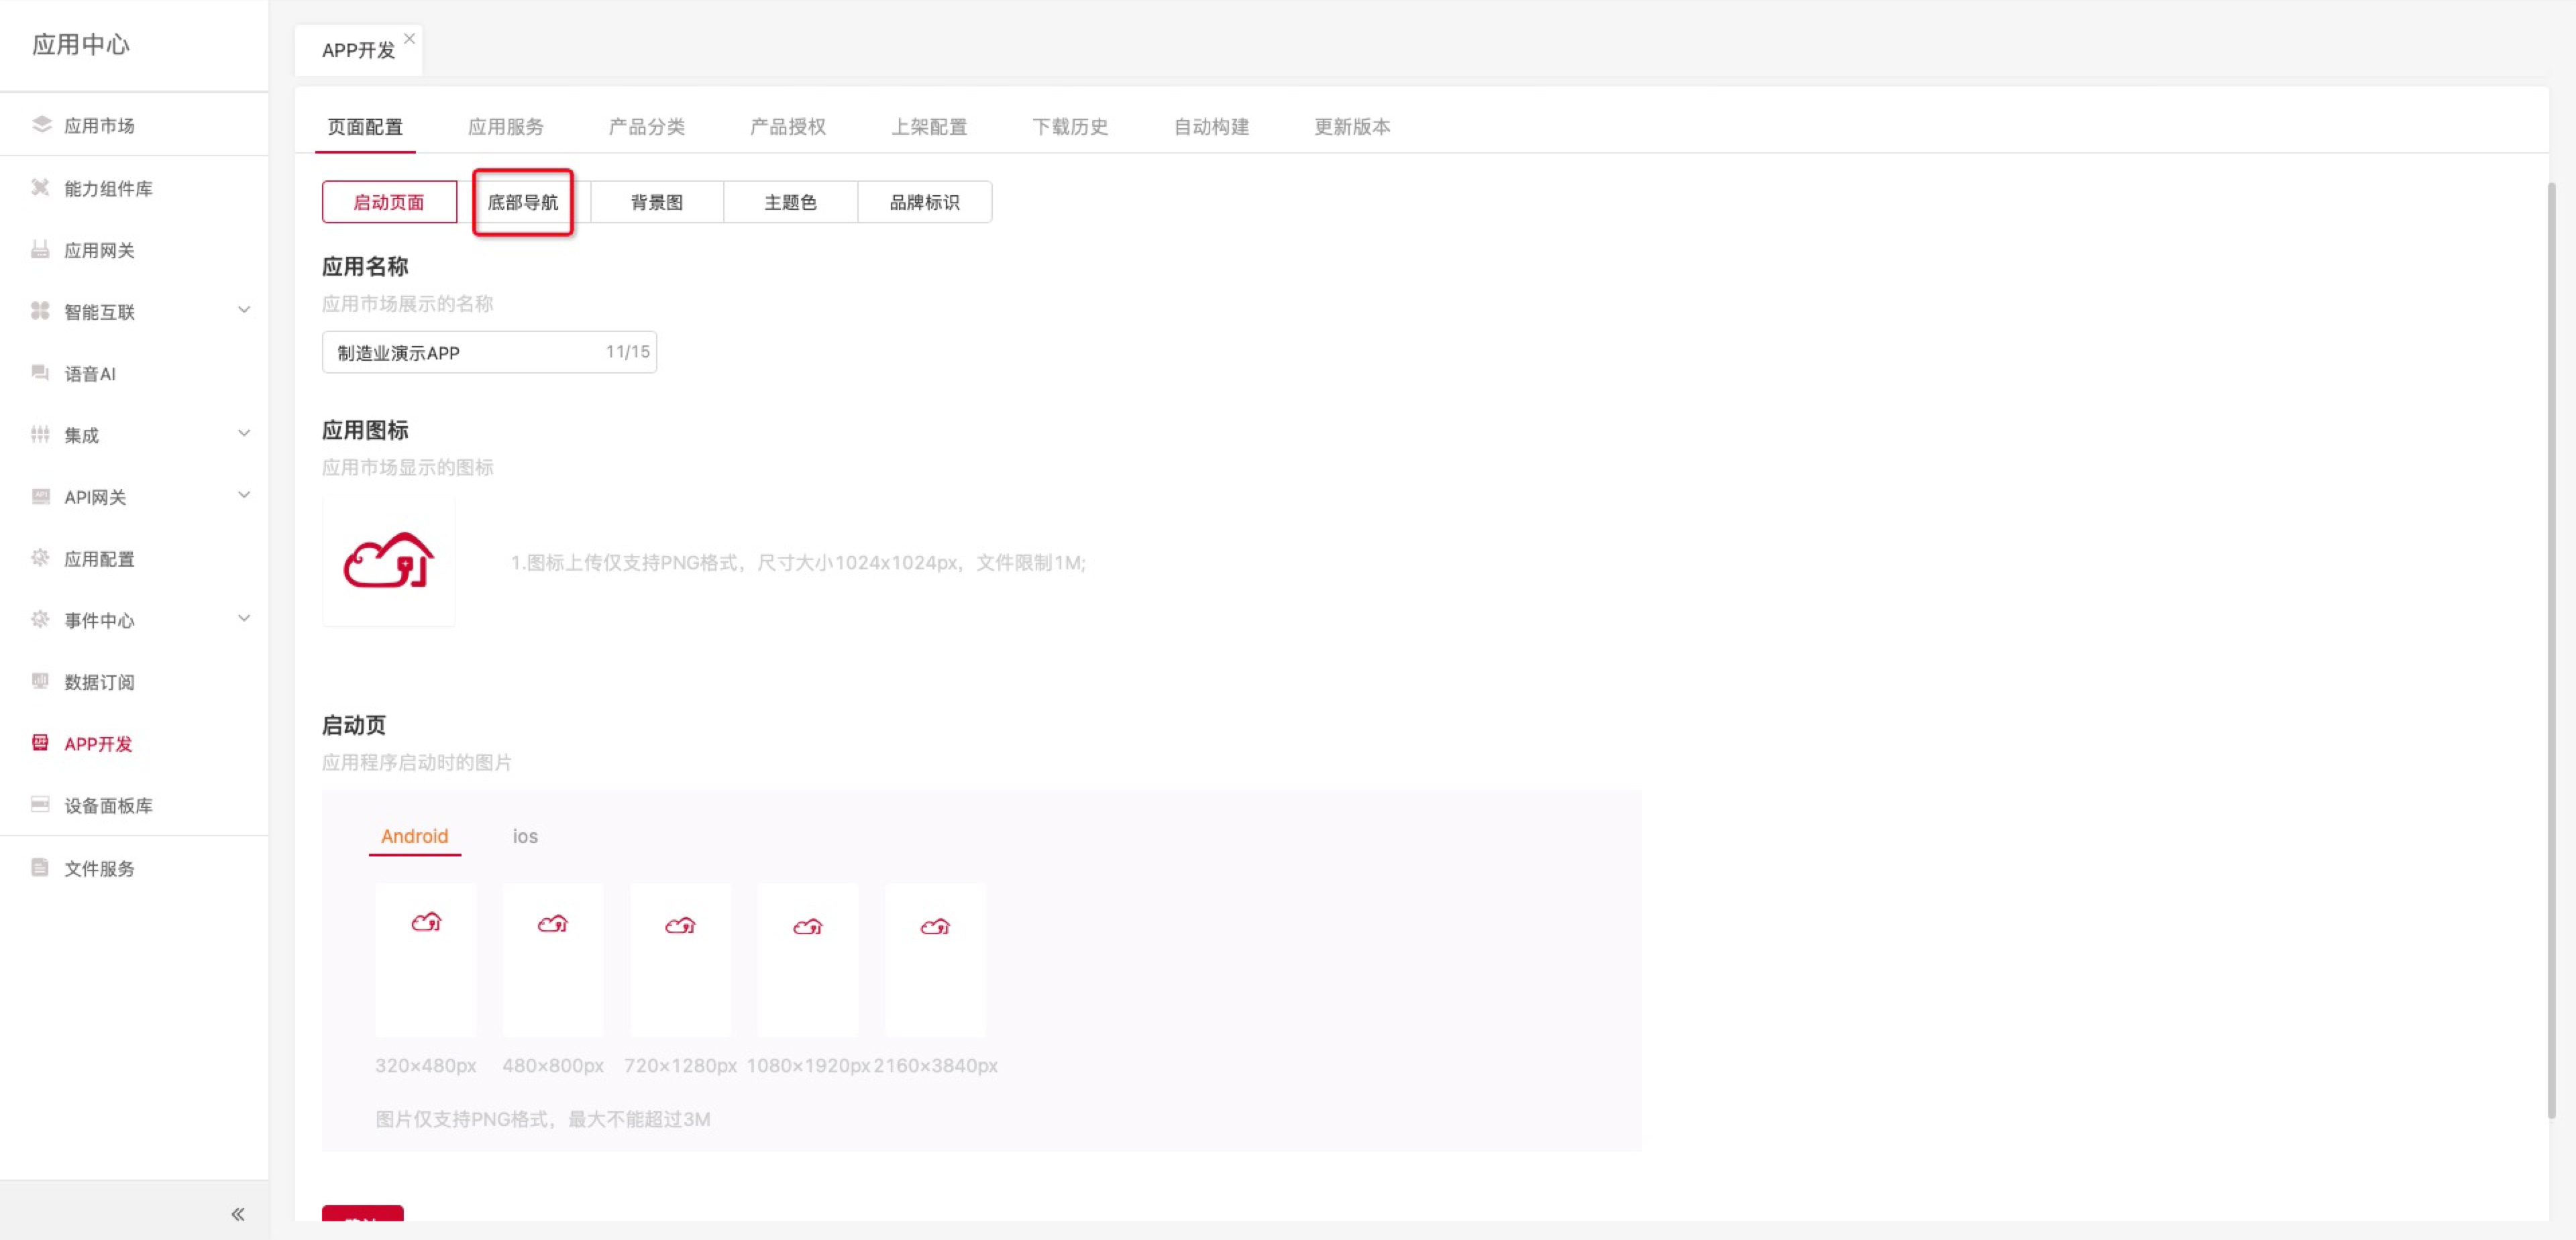Switch to the 产品授权 tab
2576x1240 pixels.
point(788,127)
